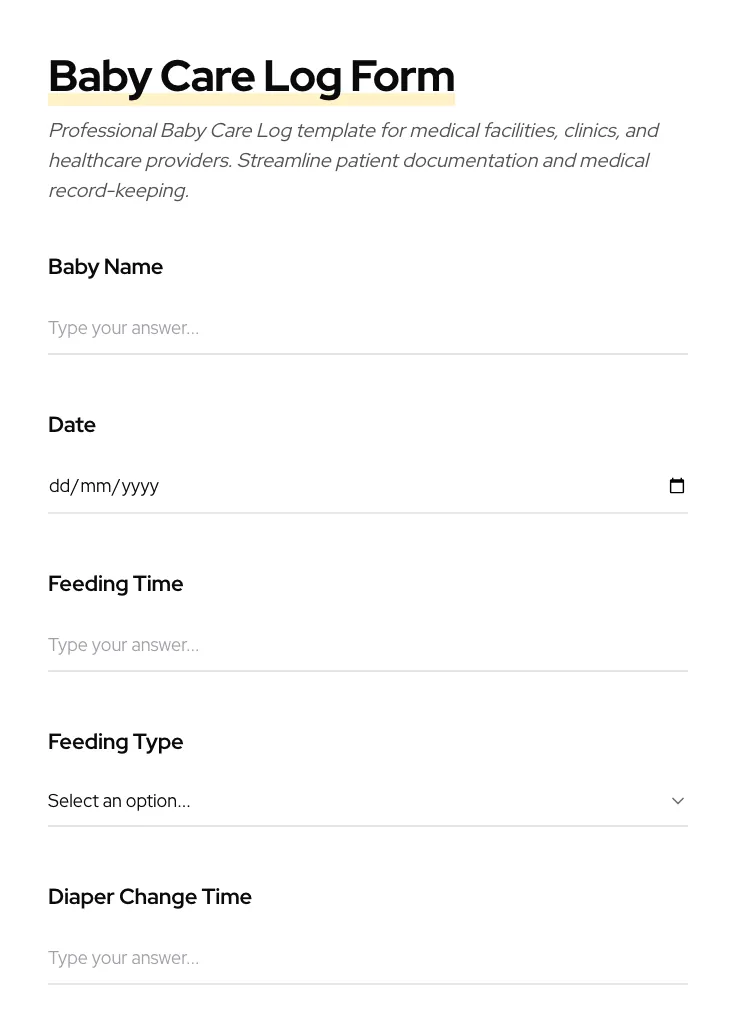The image size is (736, 1024).
Task: Click the 'Type your answer...' under Baby Name
Action: 123,327
